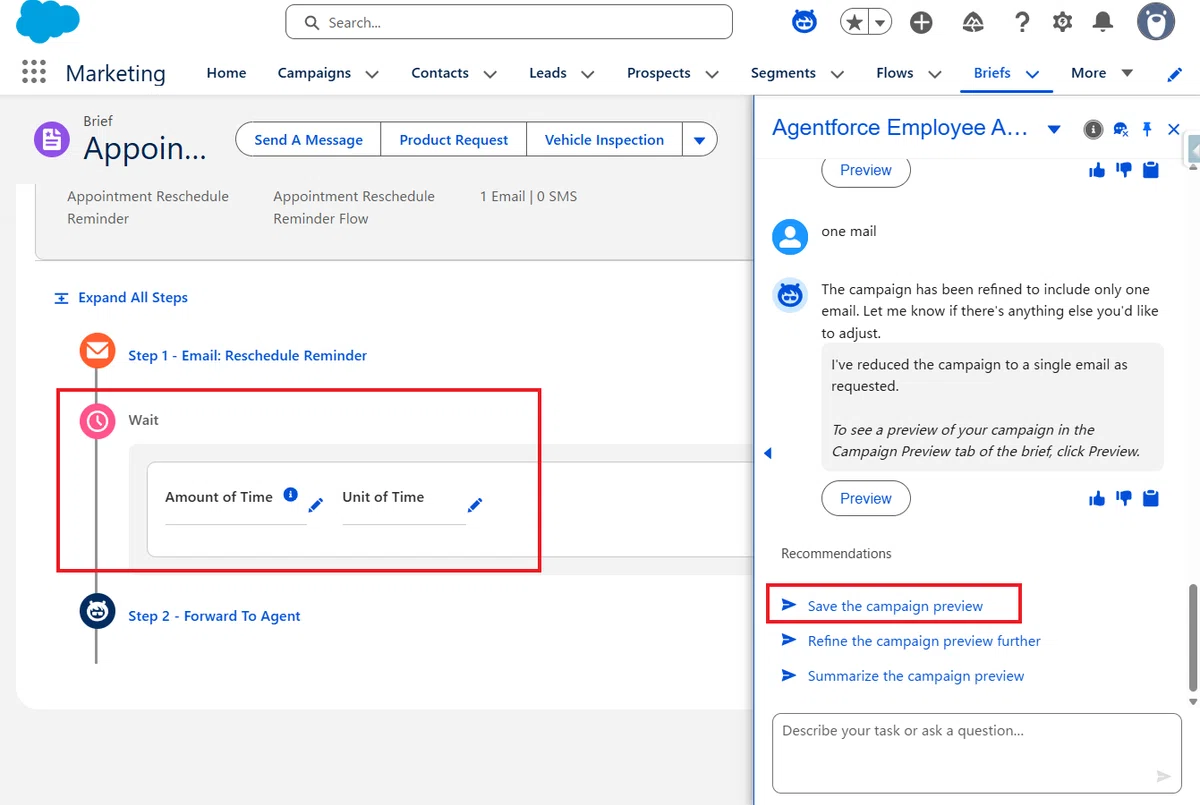This screenshot has height=805, width=1200.
Task: Select Save the campaign preview recommendation
Action: pos(895,606)
